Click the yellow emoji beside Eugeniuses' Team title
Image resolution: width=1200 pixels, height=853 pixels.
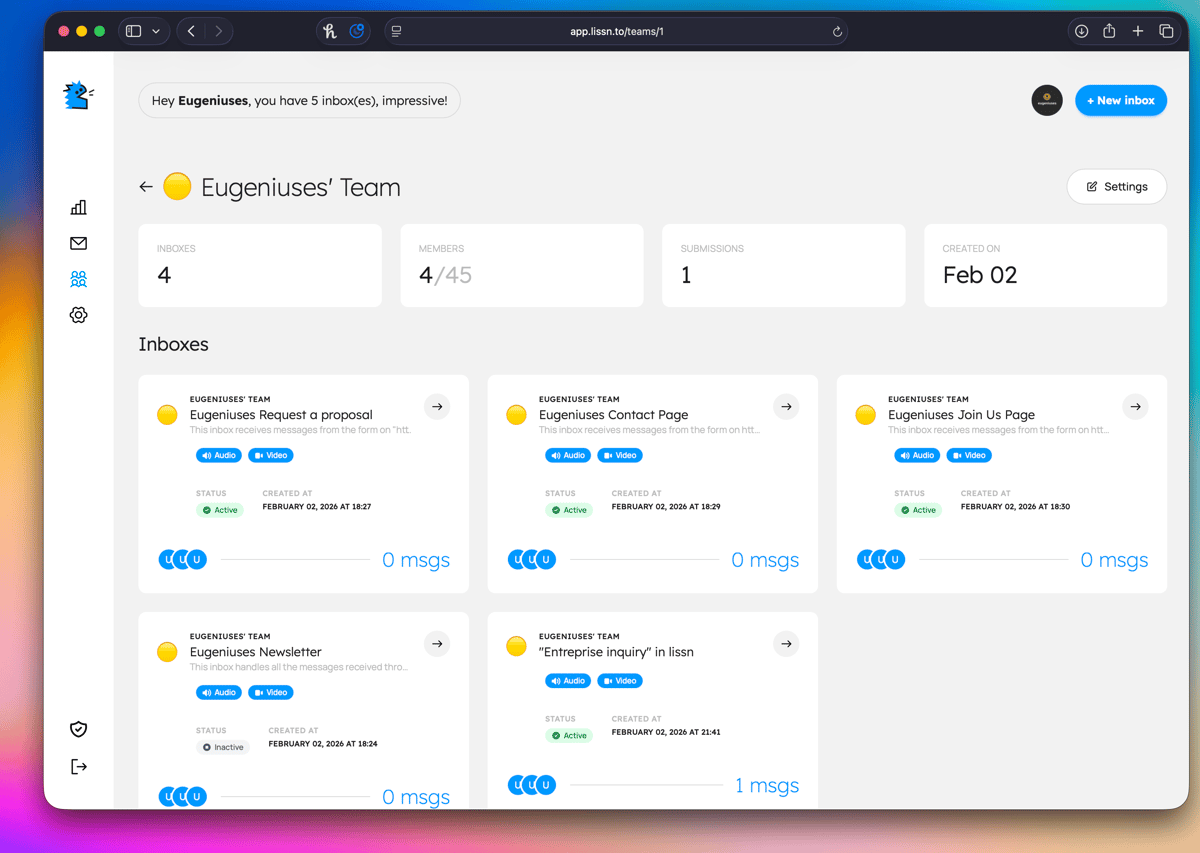(177, 186)
